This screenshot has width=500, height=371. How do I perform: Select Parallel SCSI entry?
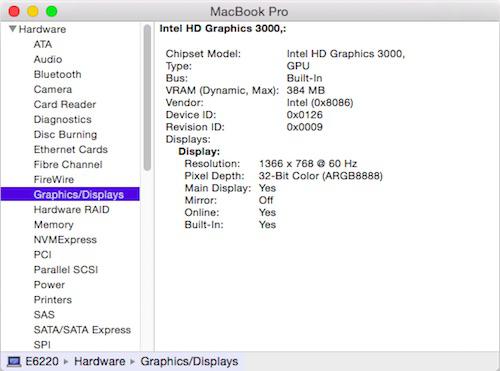click(x=66, y=270)
